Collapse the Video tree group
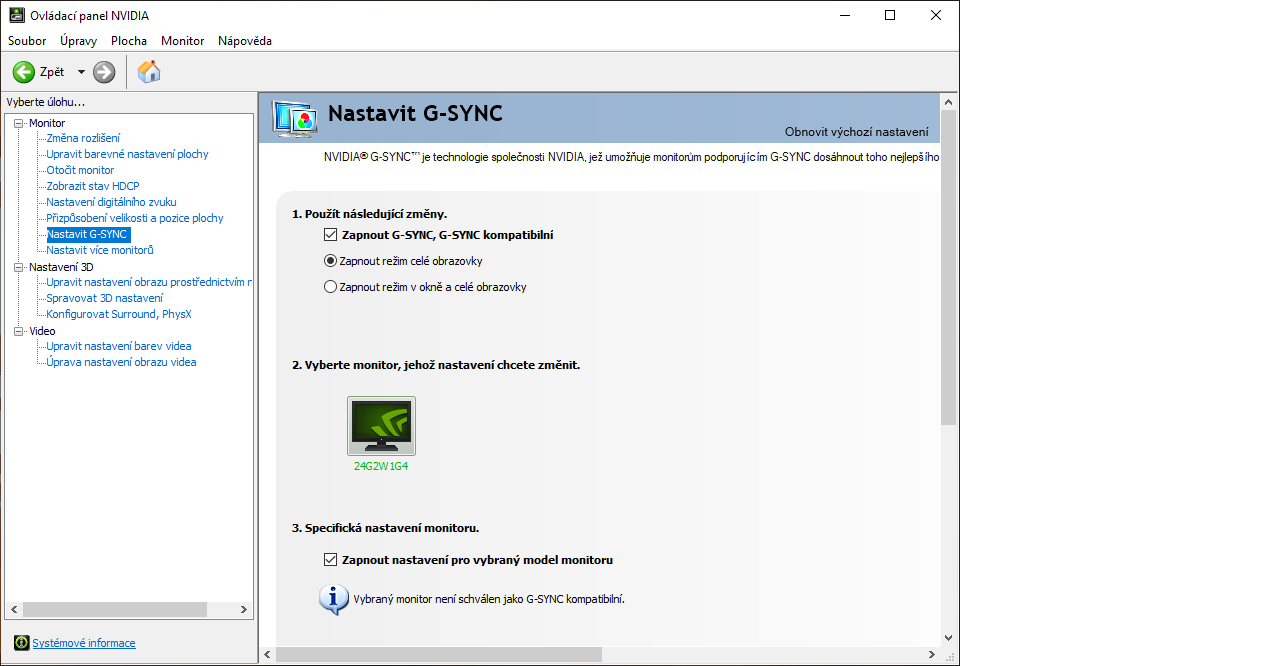Screen dimensions: 1282x666 (x=18, y=331)
